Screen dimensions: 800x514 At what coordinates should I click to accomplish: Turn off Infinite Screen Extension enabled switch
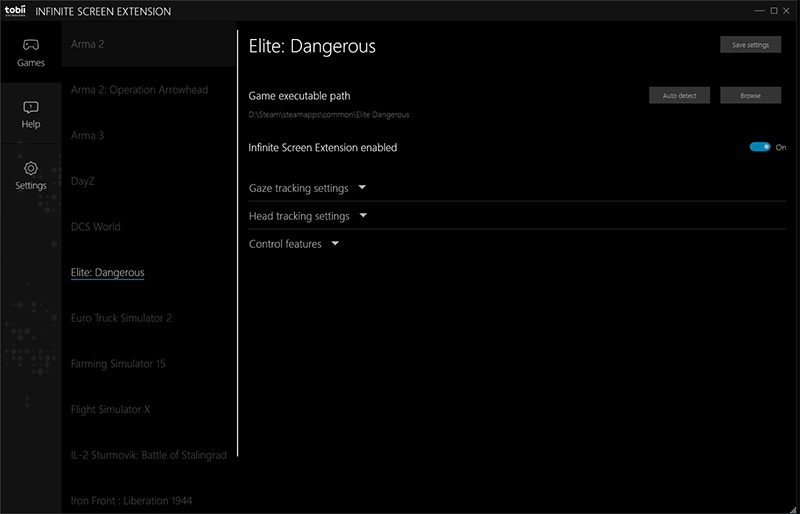(x=760, y=147)
